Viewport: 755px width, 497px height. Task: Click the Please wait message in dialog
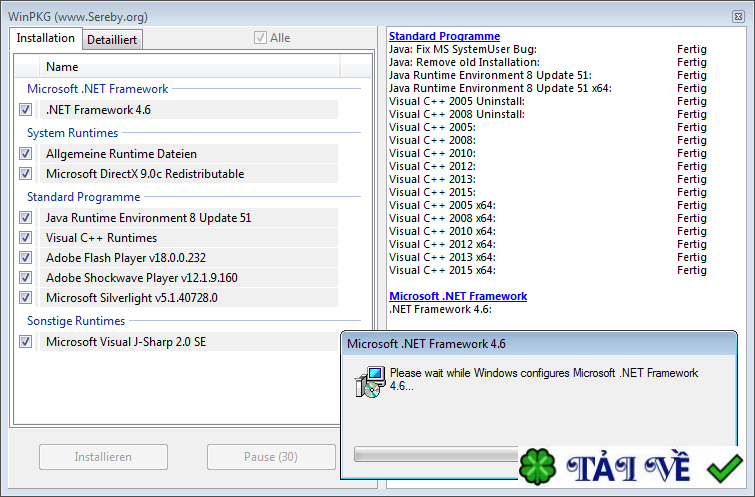544,379
